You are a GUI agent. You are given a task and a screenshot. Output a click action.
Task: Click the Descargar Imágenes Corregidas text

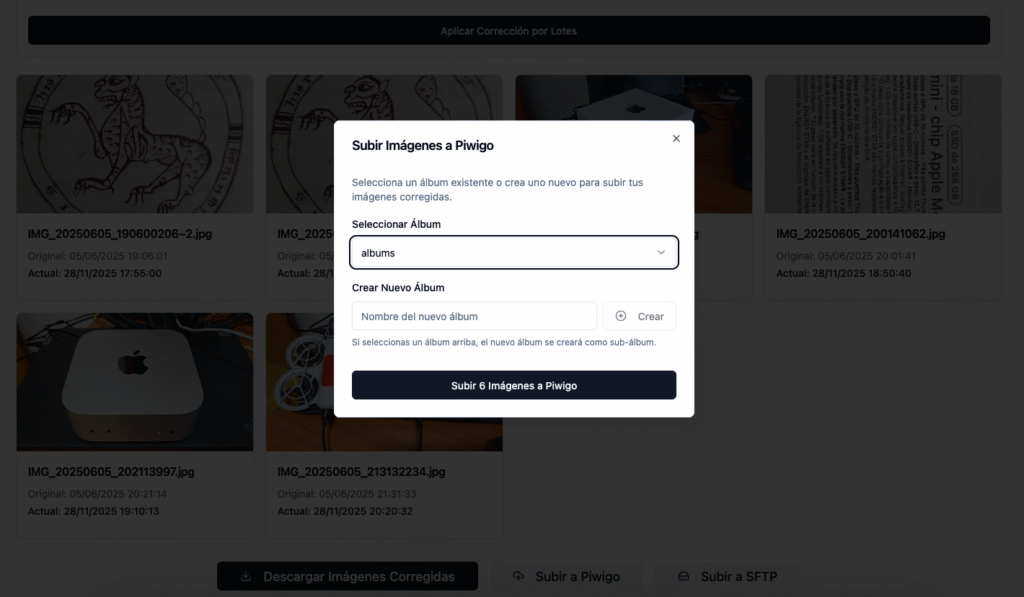358,576
